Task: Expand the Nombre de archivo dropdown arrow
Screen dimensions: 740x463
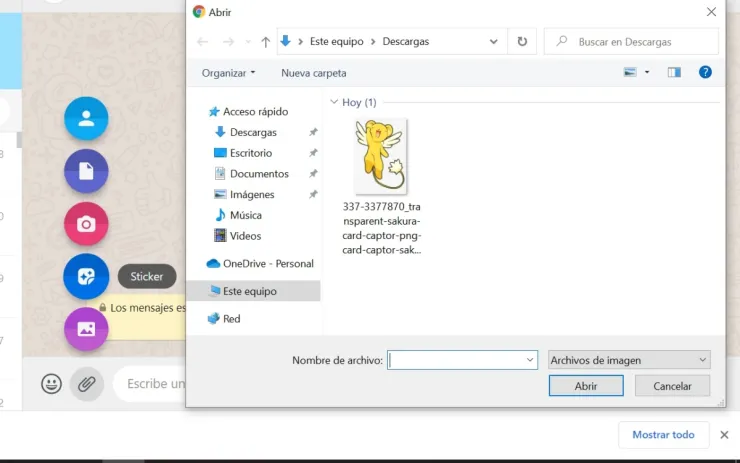Action: (530, 360)
